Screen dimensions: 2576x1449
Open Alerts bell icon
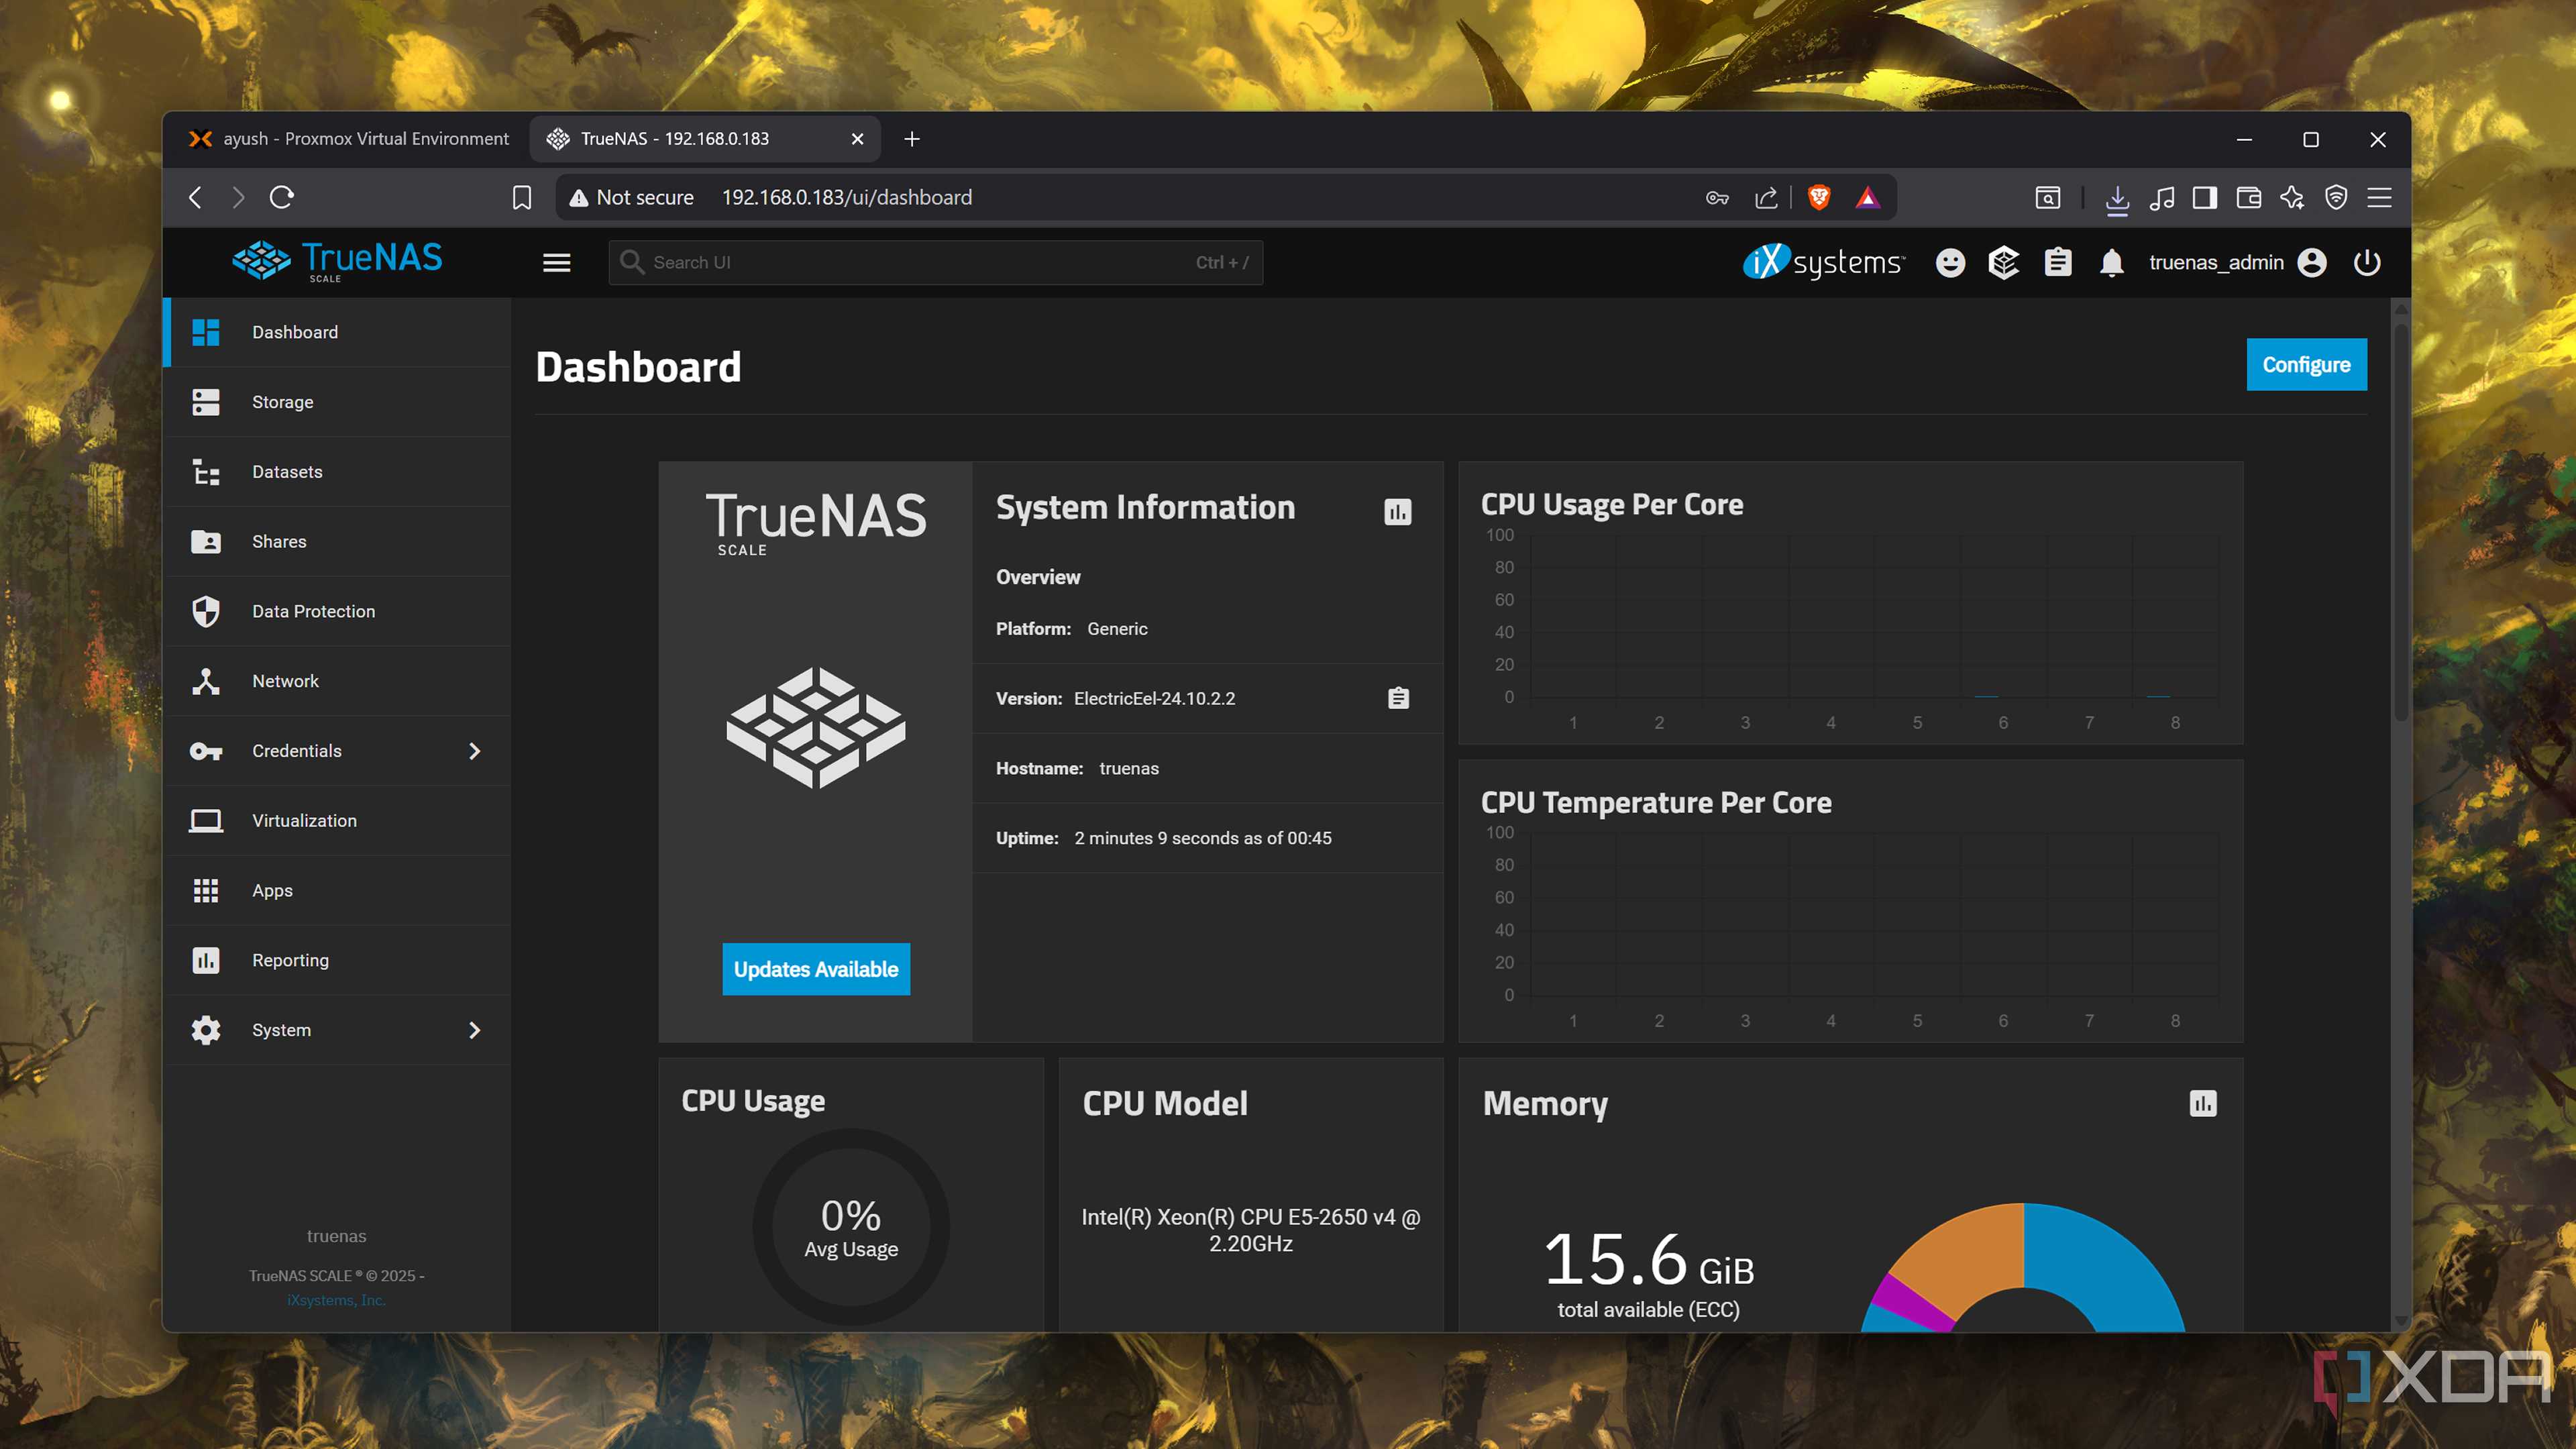click(x=2112, y=262)
